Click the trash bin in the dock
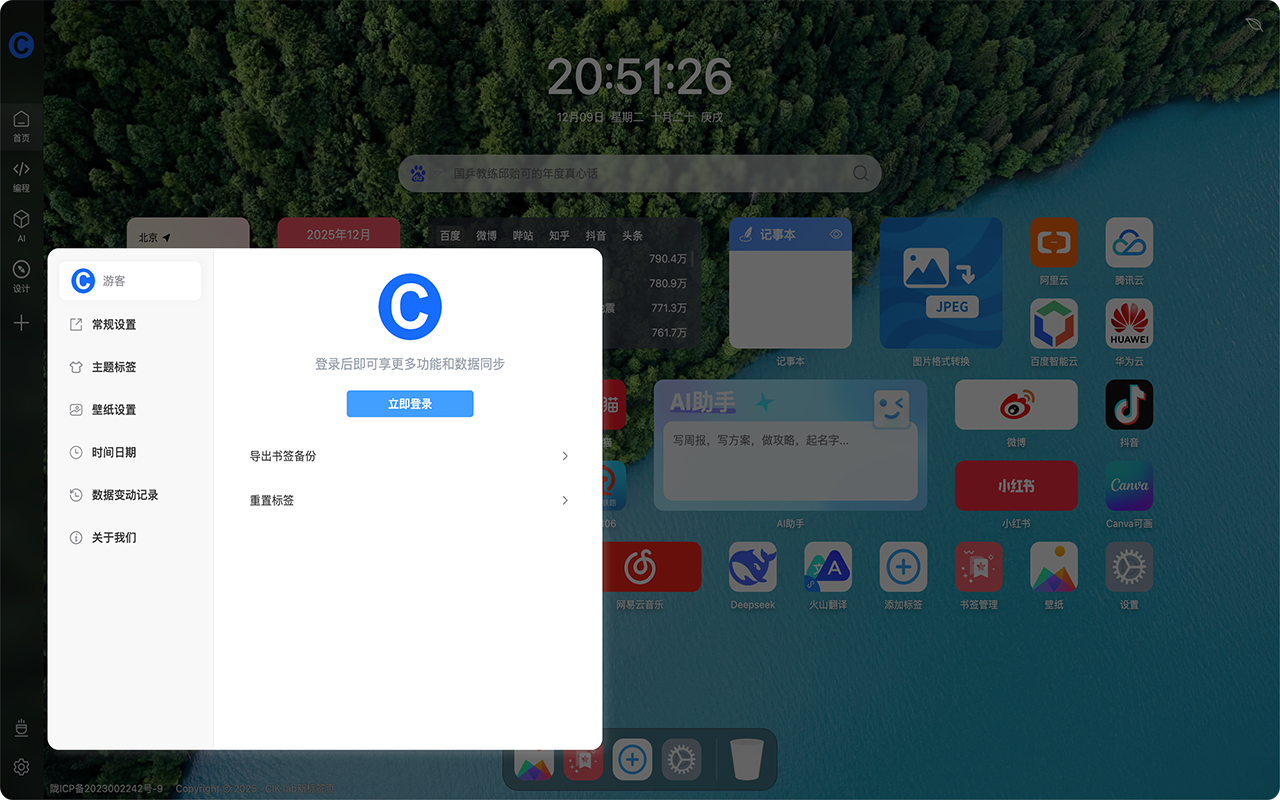 pos(746,759)
